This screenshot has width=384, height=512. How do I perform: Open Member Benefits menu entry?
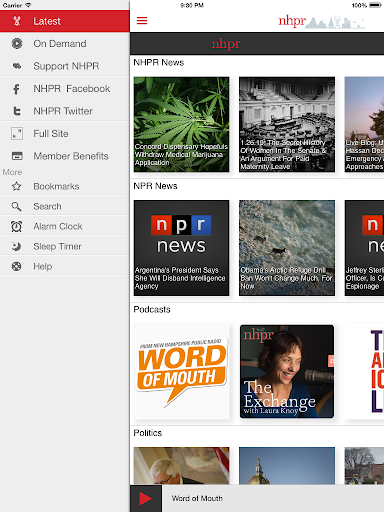pos(65,156)
